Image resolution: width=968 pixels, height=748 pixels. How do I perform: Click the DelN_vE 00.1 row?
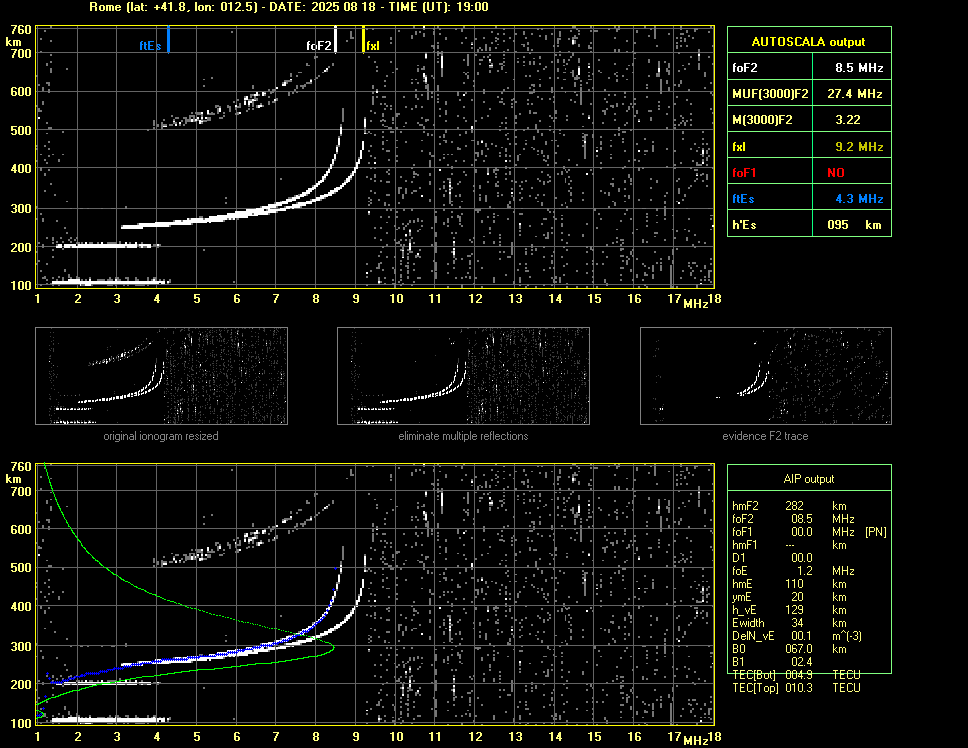point(797,636)
